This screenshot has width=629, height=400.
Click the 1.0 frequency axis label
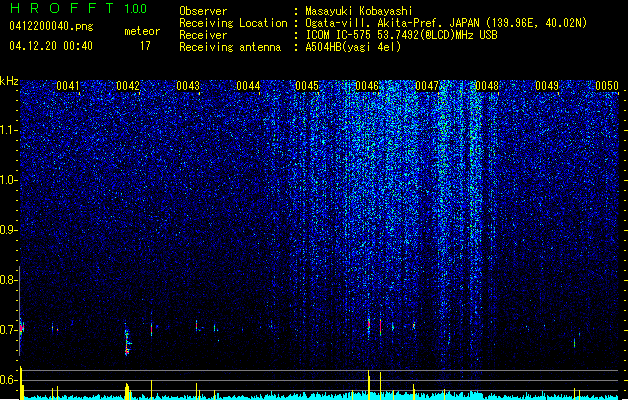tap(8, 180)
